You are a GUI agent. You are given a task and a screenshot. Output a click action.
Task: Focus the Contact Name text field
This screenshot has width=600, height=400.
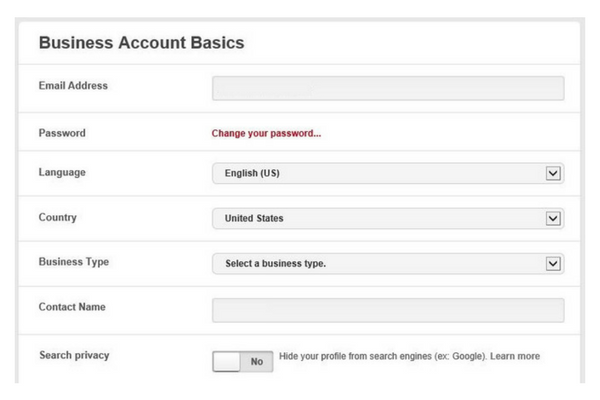388,310
